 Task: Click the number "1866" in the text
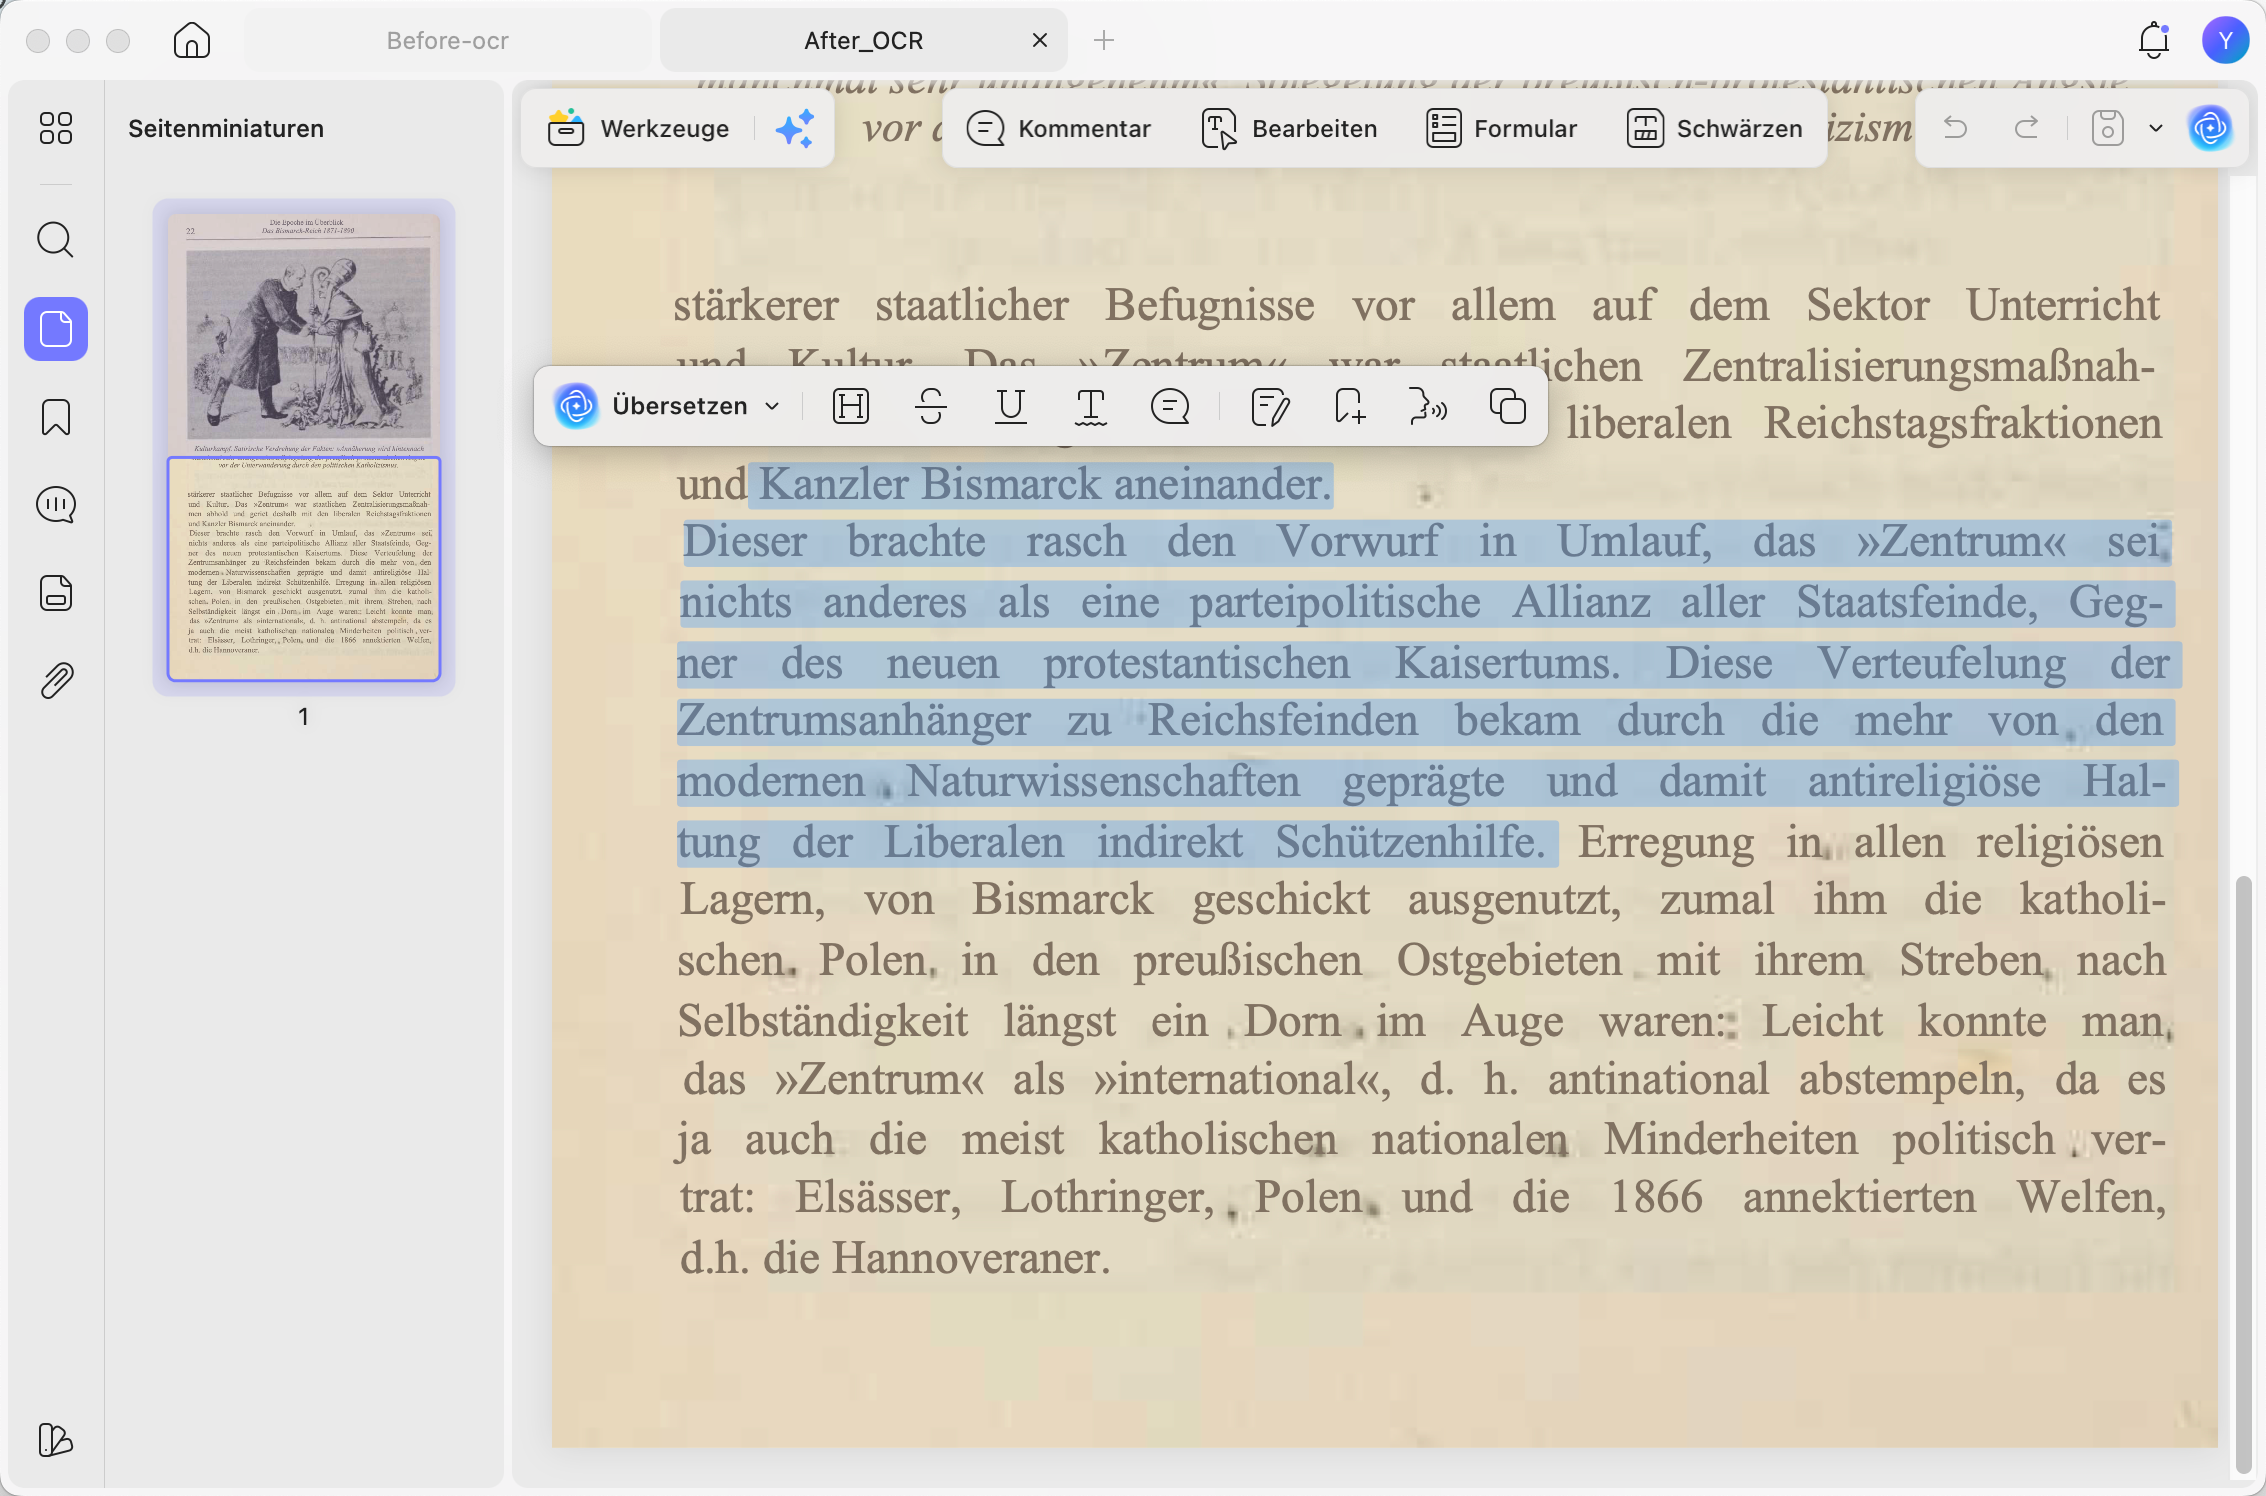pyautogui.click(x=1656, y=1198)
